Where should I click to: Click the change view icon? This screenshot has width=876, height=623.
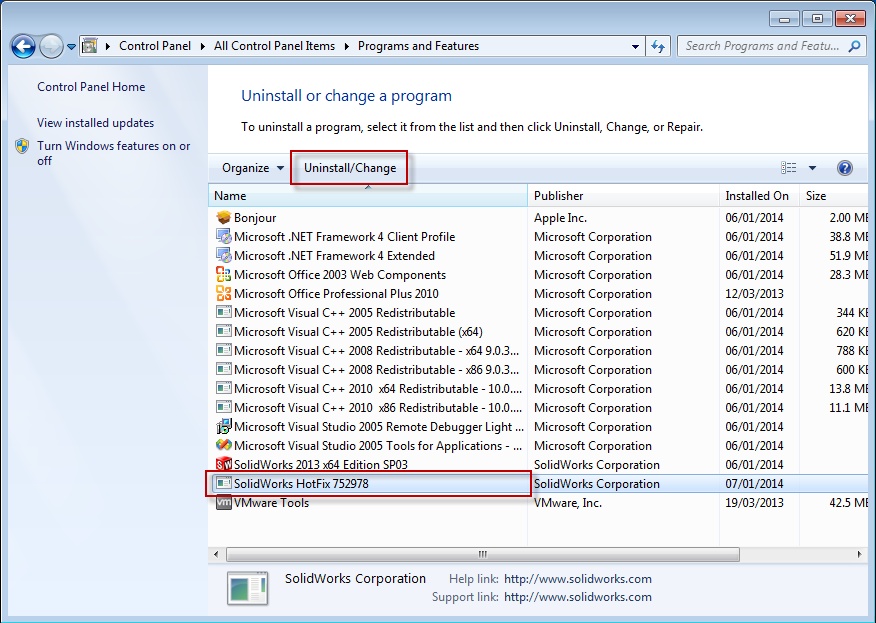click(x=788, y=168)
